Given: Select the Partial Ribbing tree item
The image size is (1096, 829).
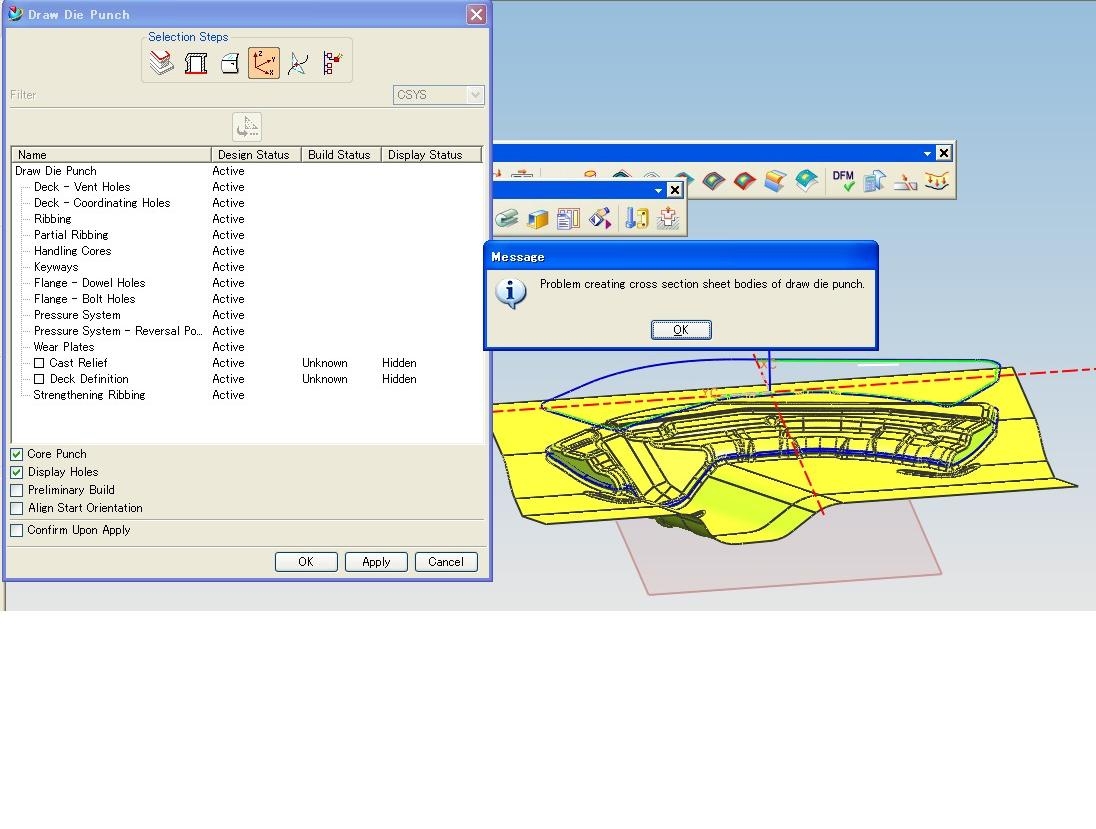Looking at the screenshot, I should pos(71,236).
